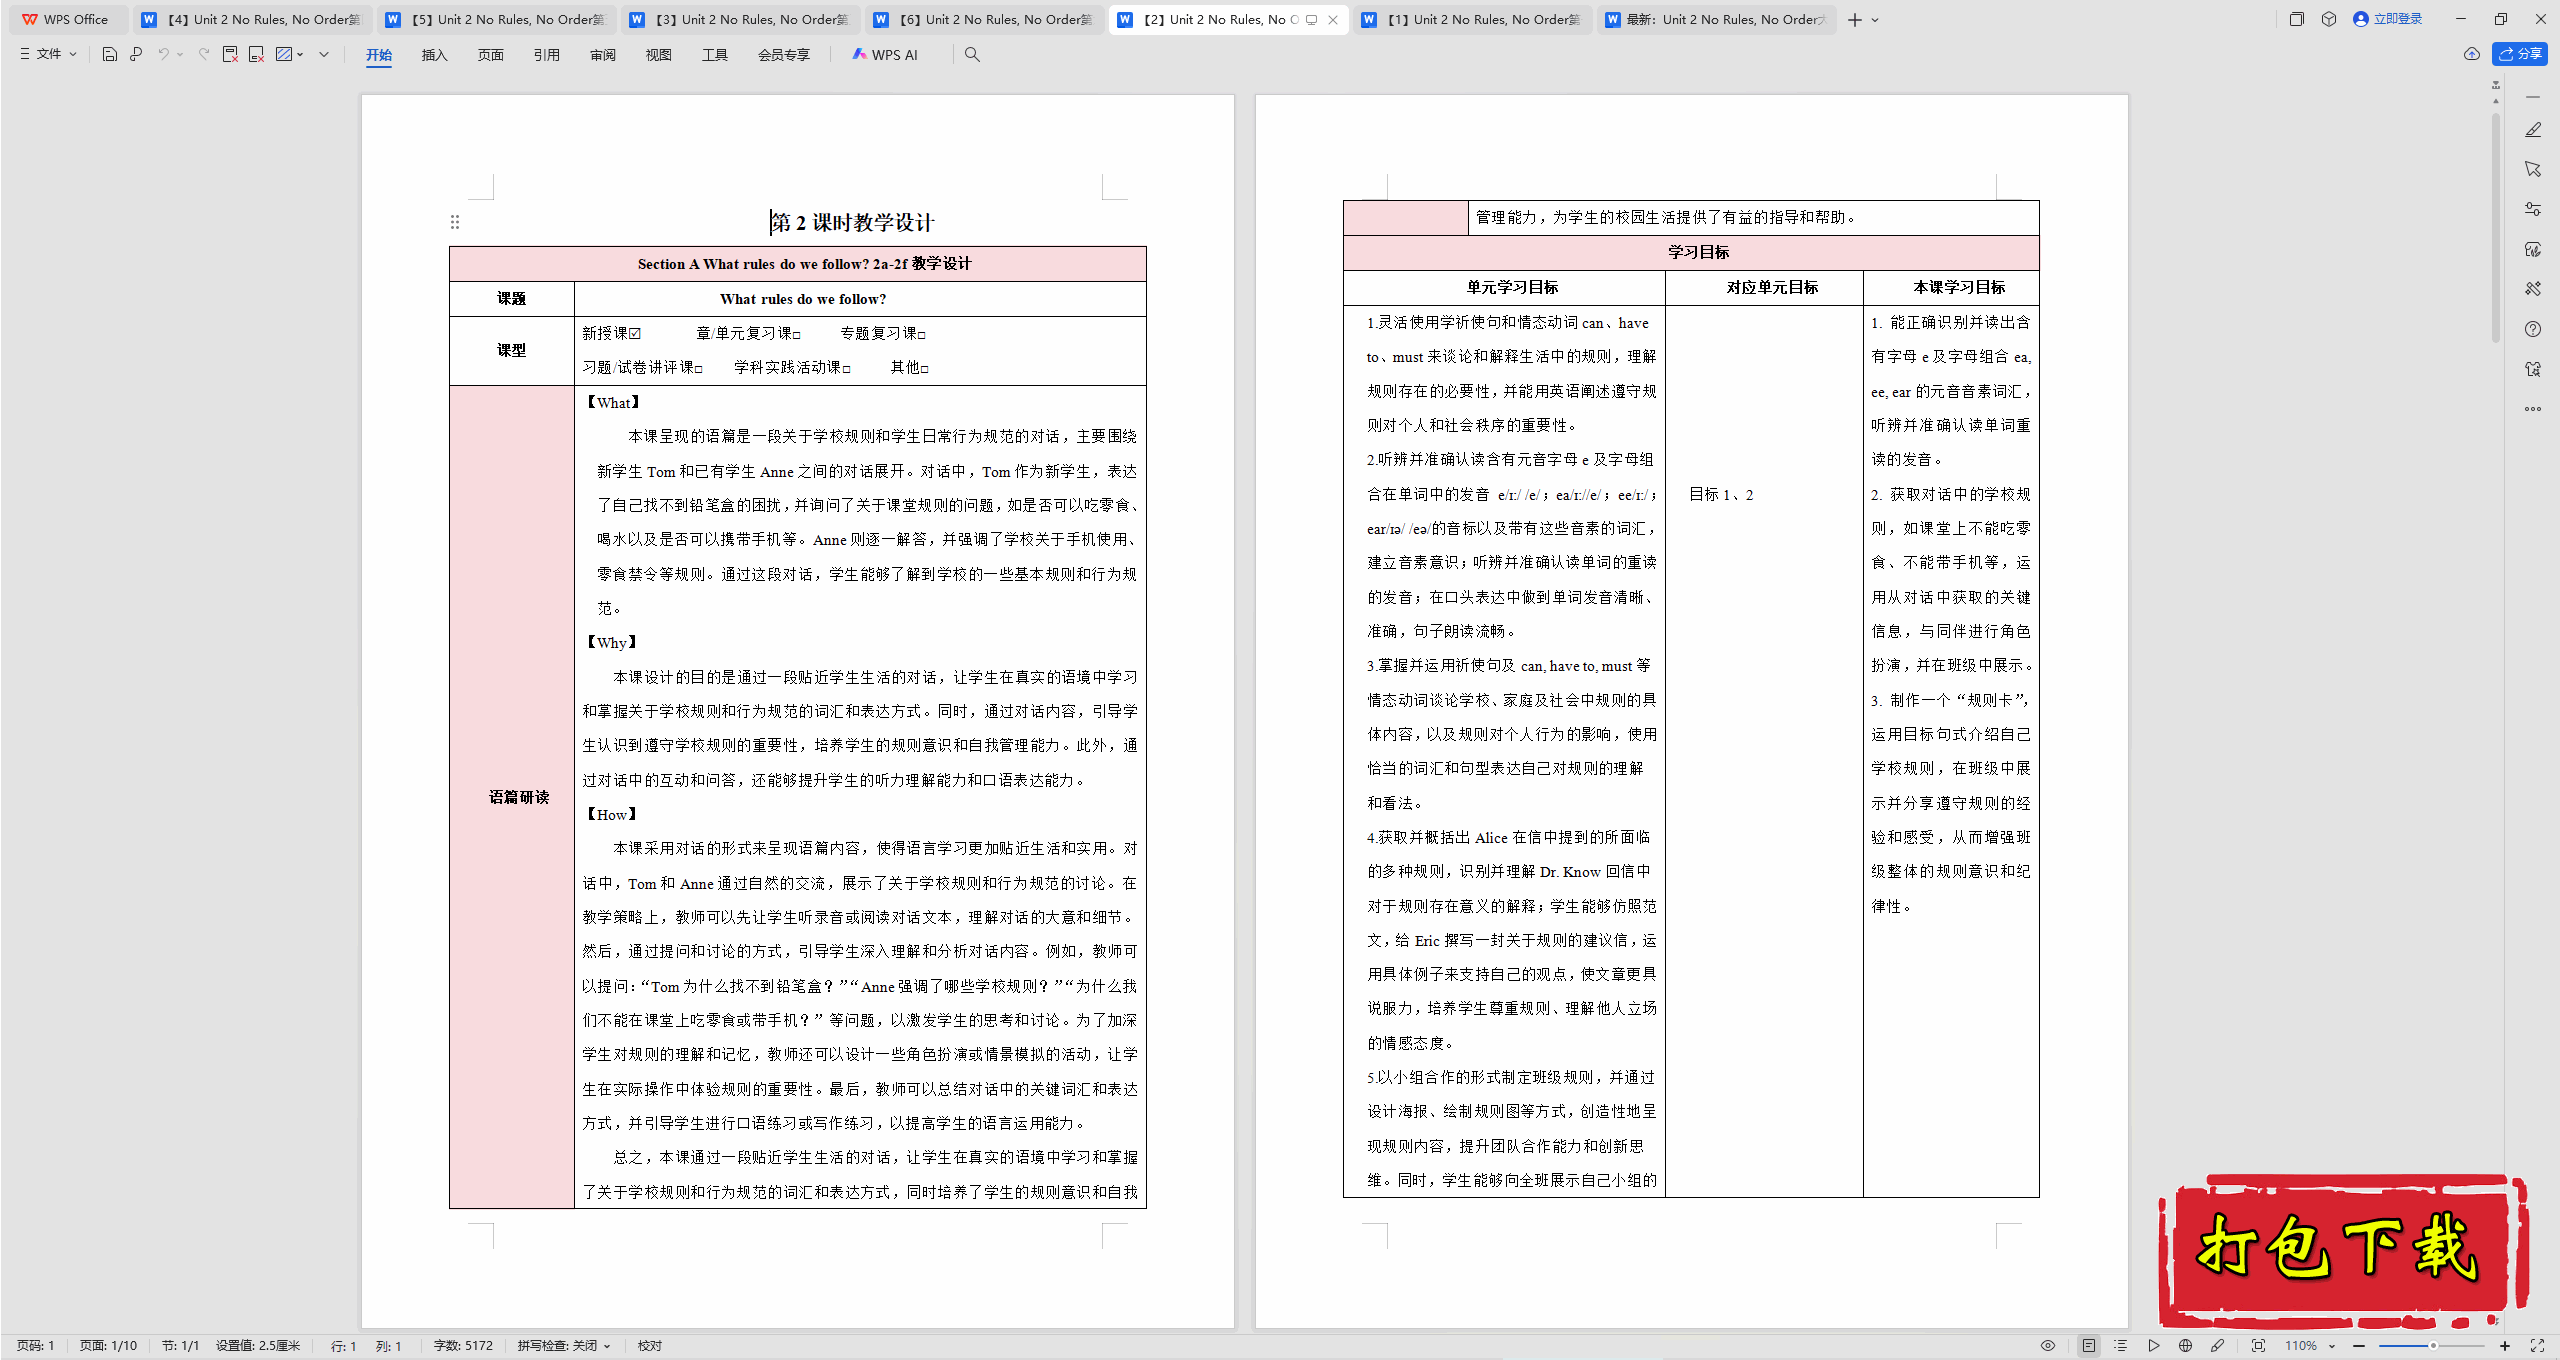Image resolution: width=2560 pixels, height=1360 pixels.
Task: Select the pen icon in right sidebar
Action: click(2533, 130)
